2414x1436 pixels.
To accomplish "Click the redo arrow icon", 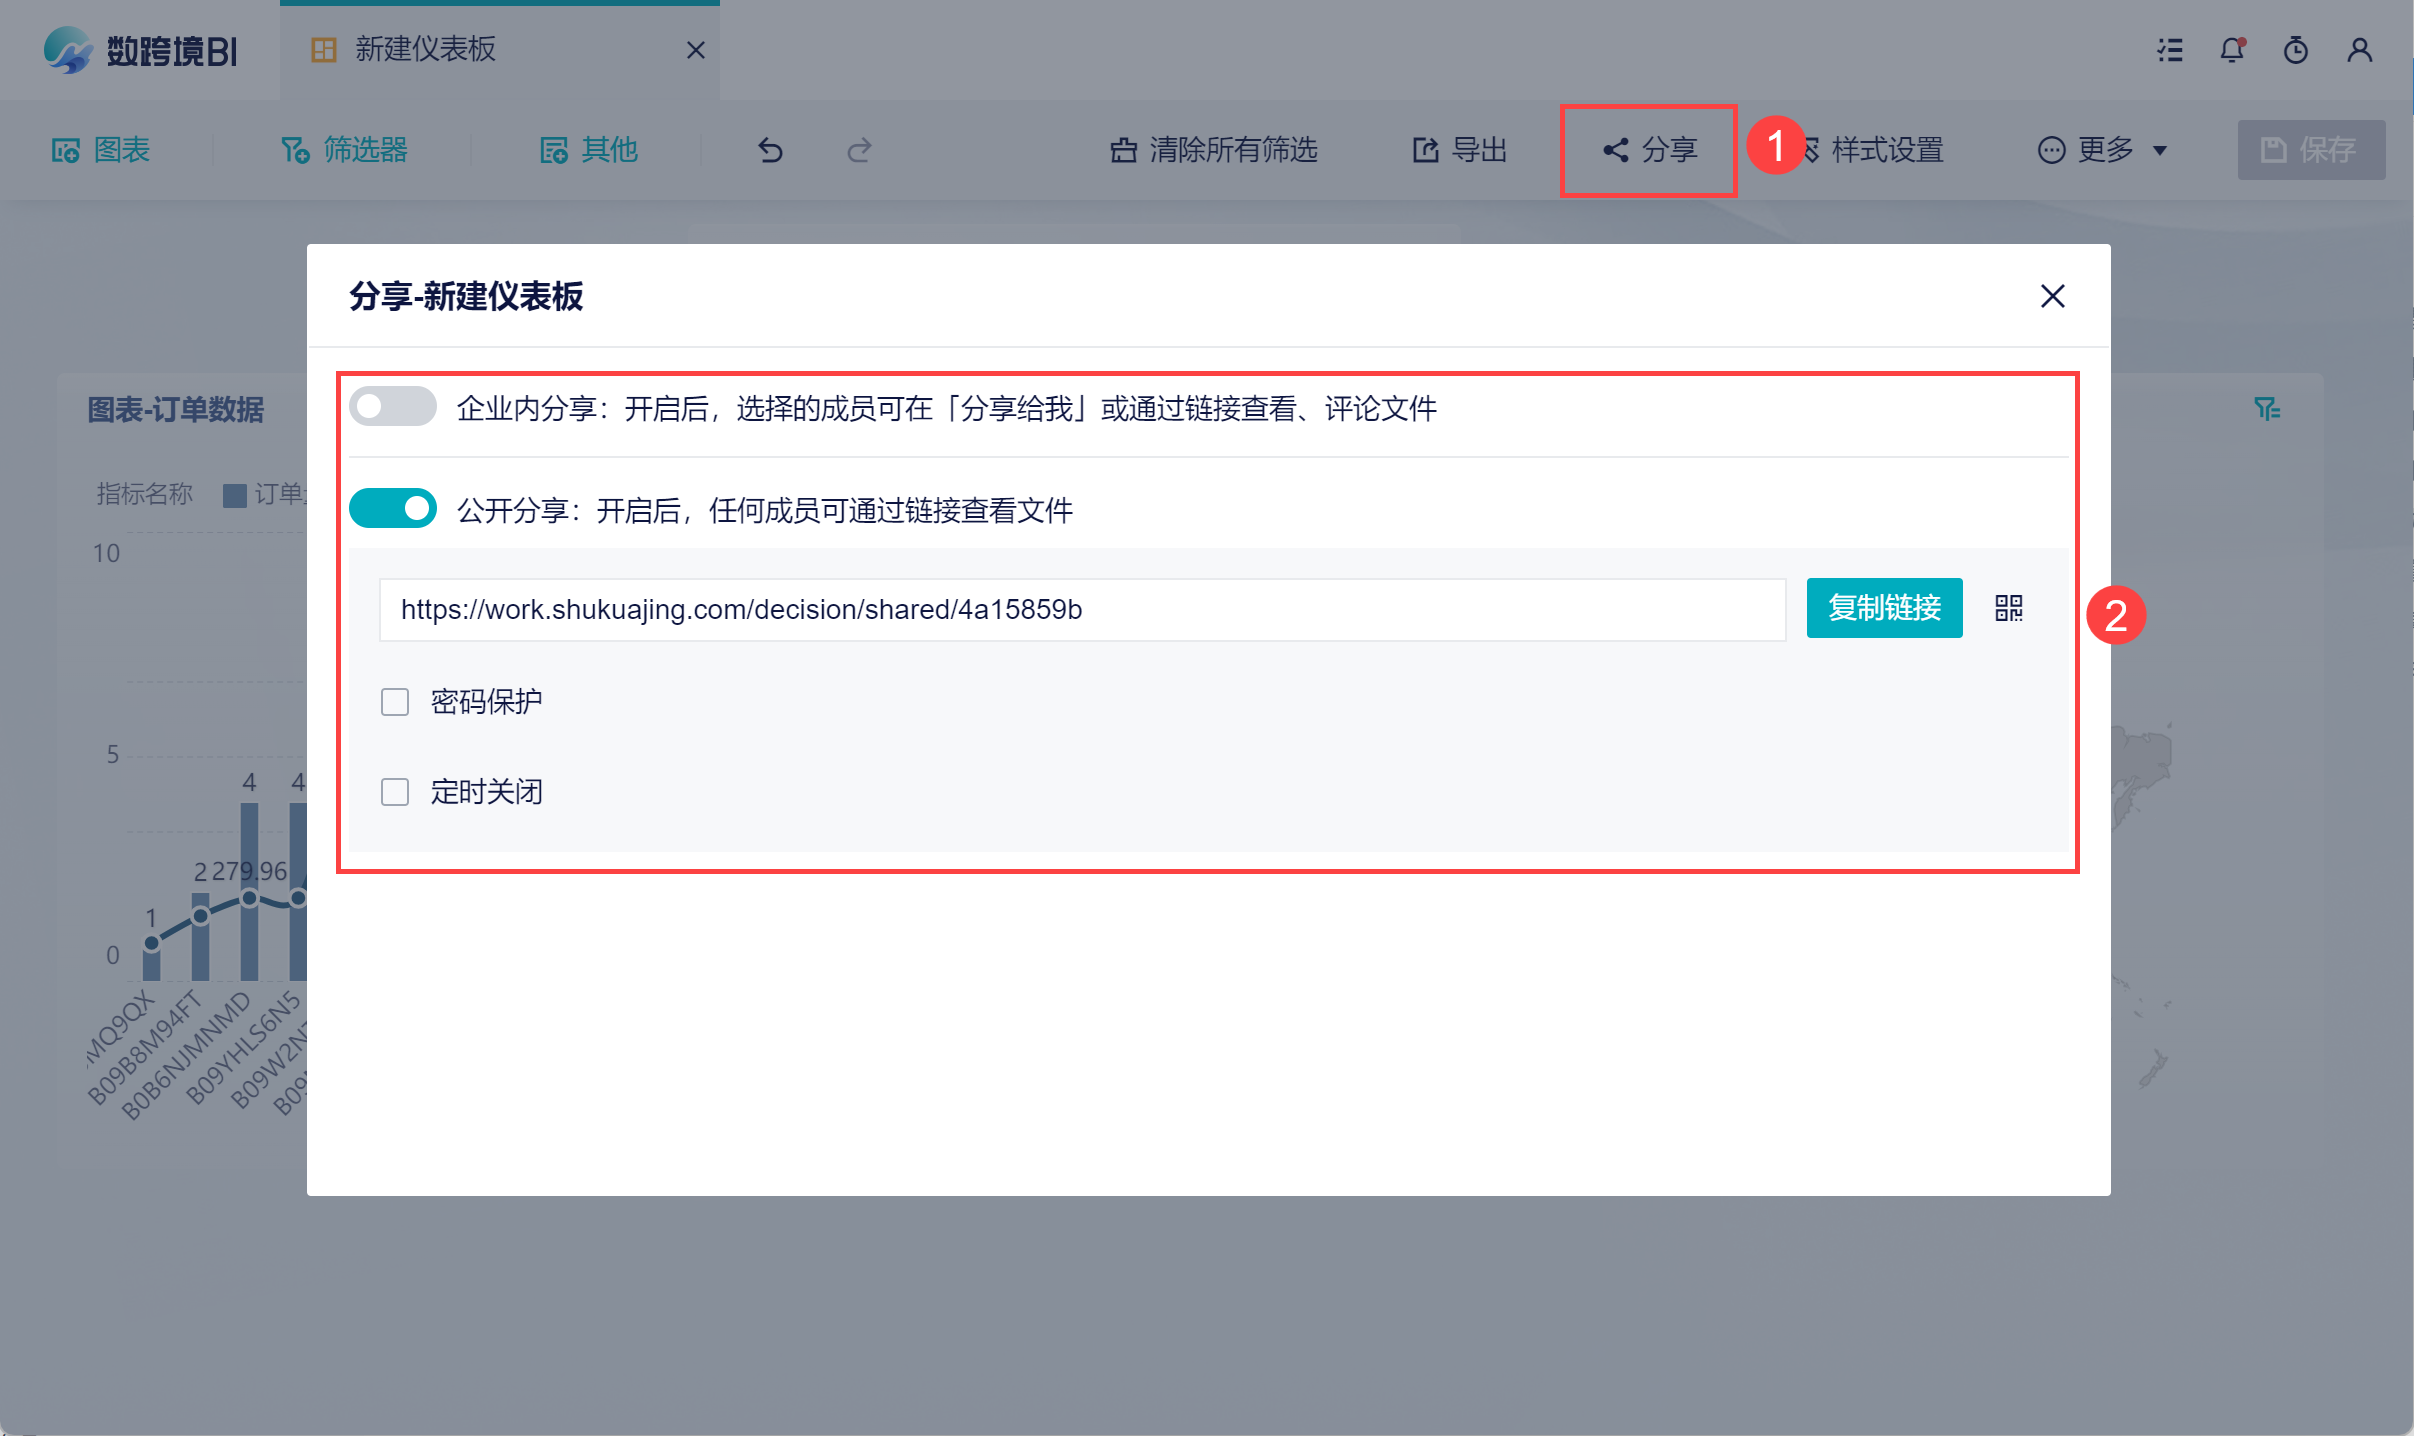I will pyautogui.click(x=859, y=150).
